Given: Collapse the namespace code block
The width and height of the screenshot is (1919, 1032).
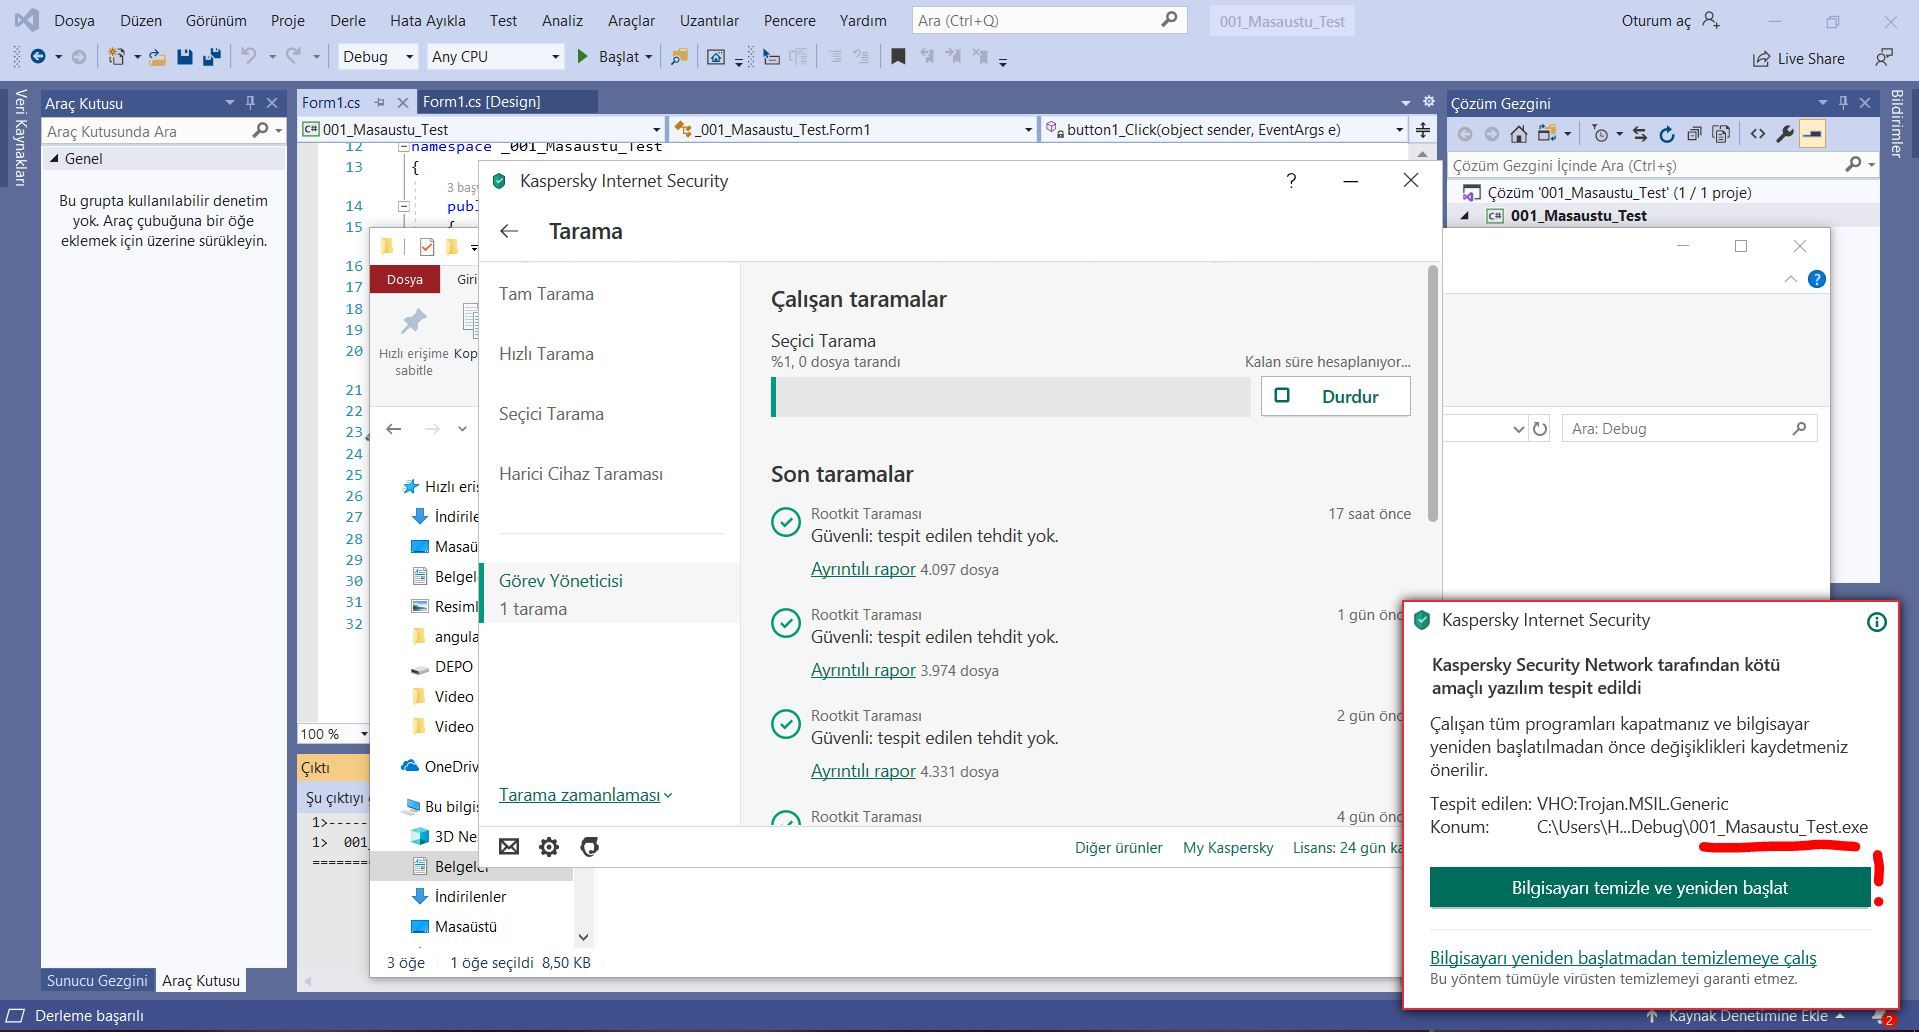Looking at the screenshot, I should [x=404, y=147].
